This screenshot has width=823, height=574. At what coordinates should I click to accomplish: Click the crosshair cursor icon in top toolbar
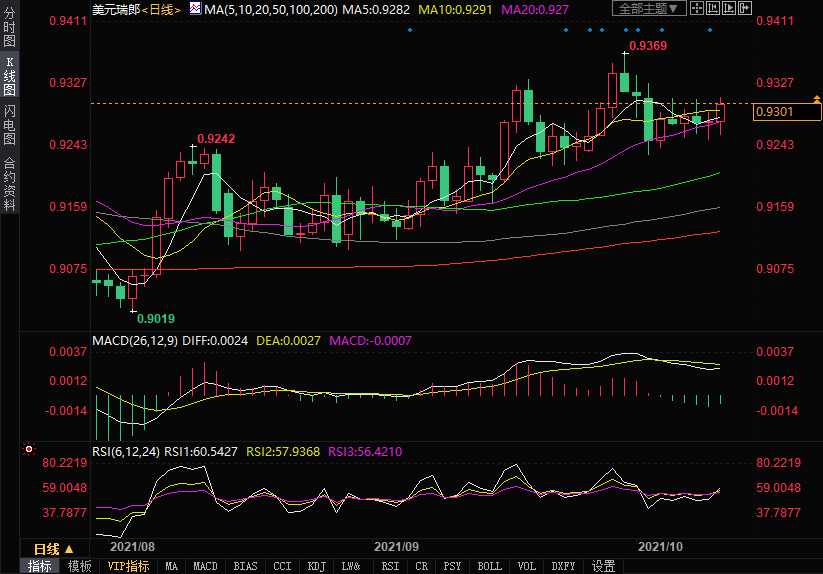[698, 9]
